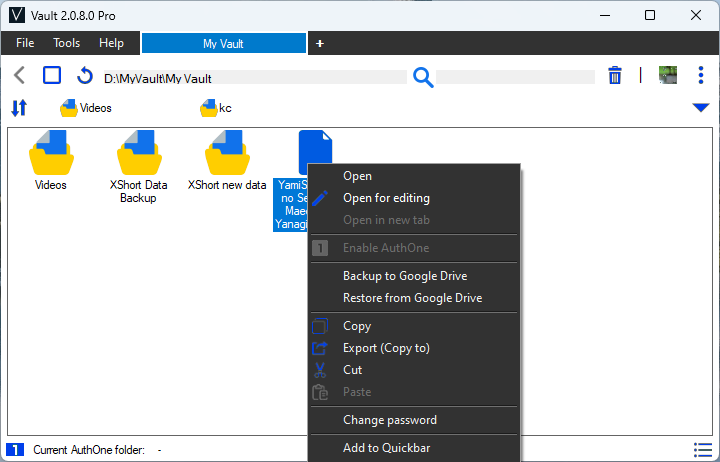Refresh the vault folder view
This screenshot has height=462, width=720.
[84, 75]
